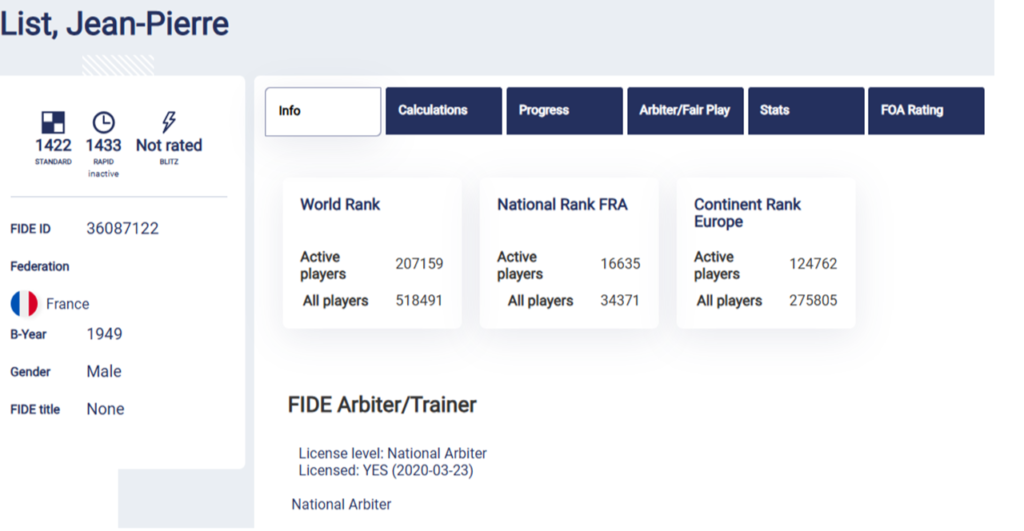Viewport: 1024px width, 531px height.
Task: Click the 1433 rapid rating value
Action: (103, 146)
